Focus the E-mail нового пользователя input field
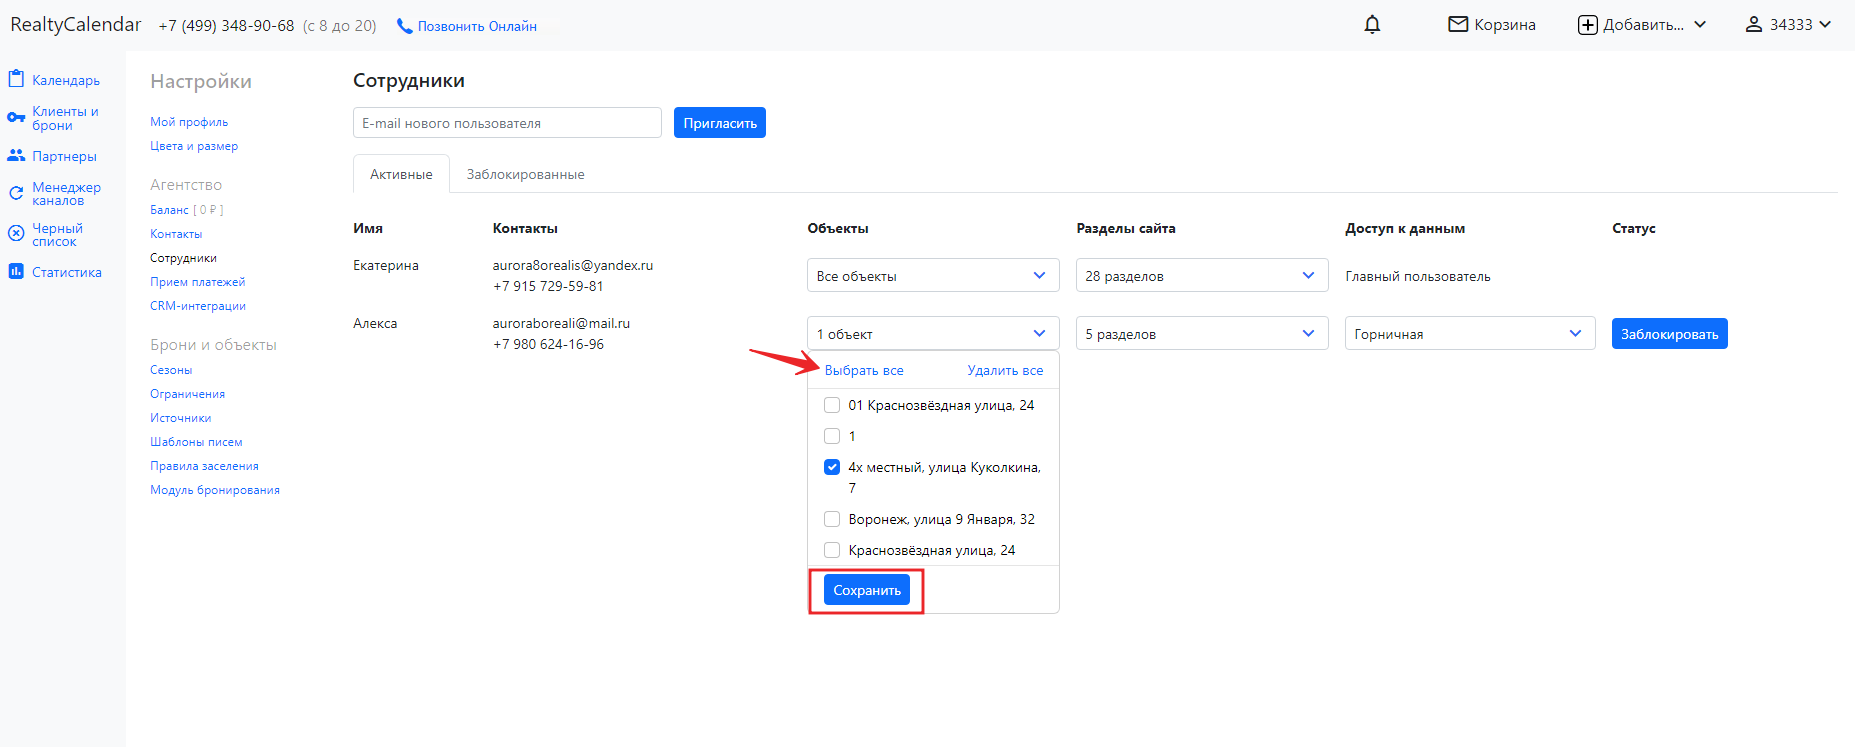Screen dimensions: 1855x747 tap(507, 123)
